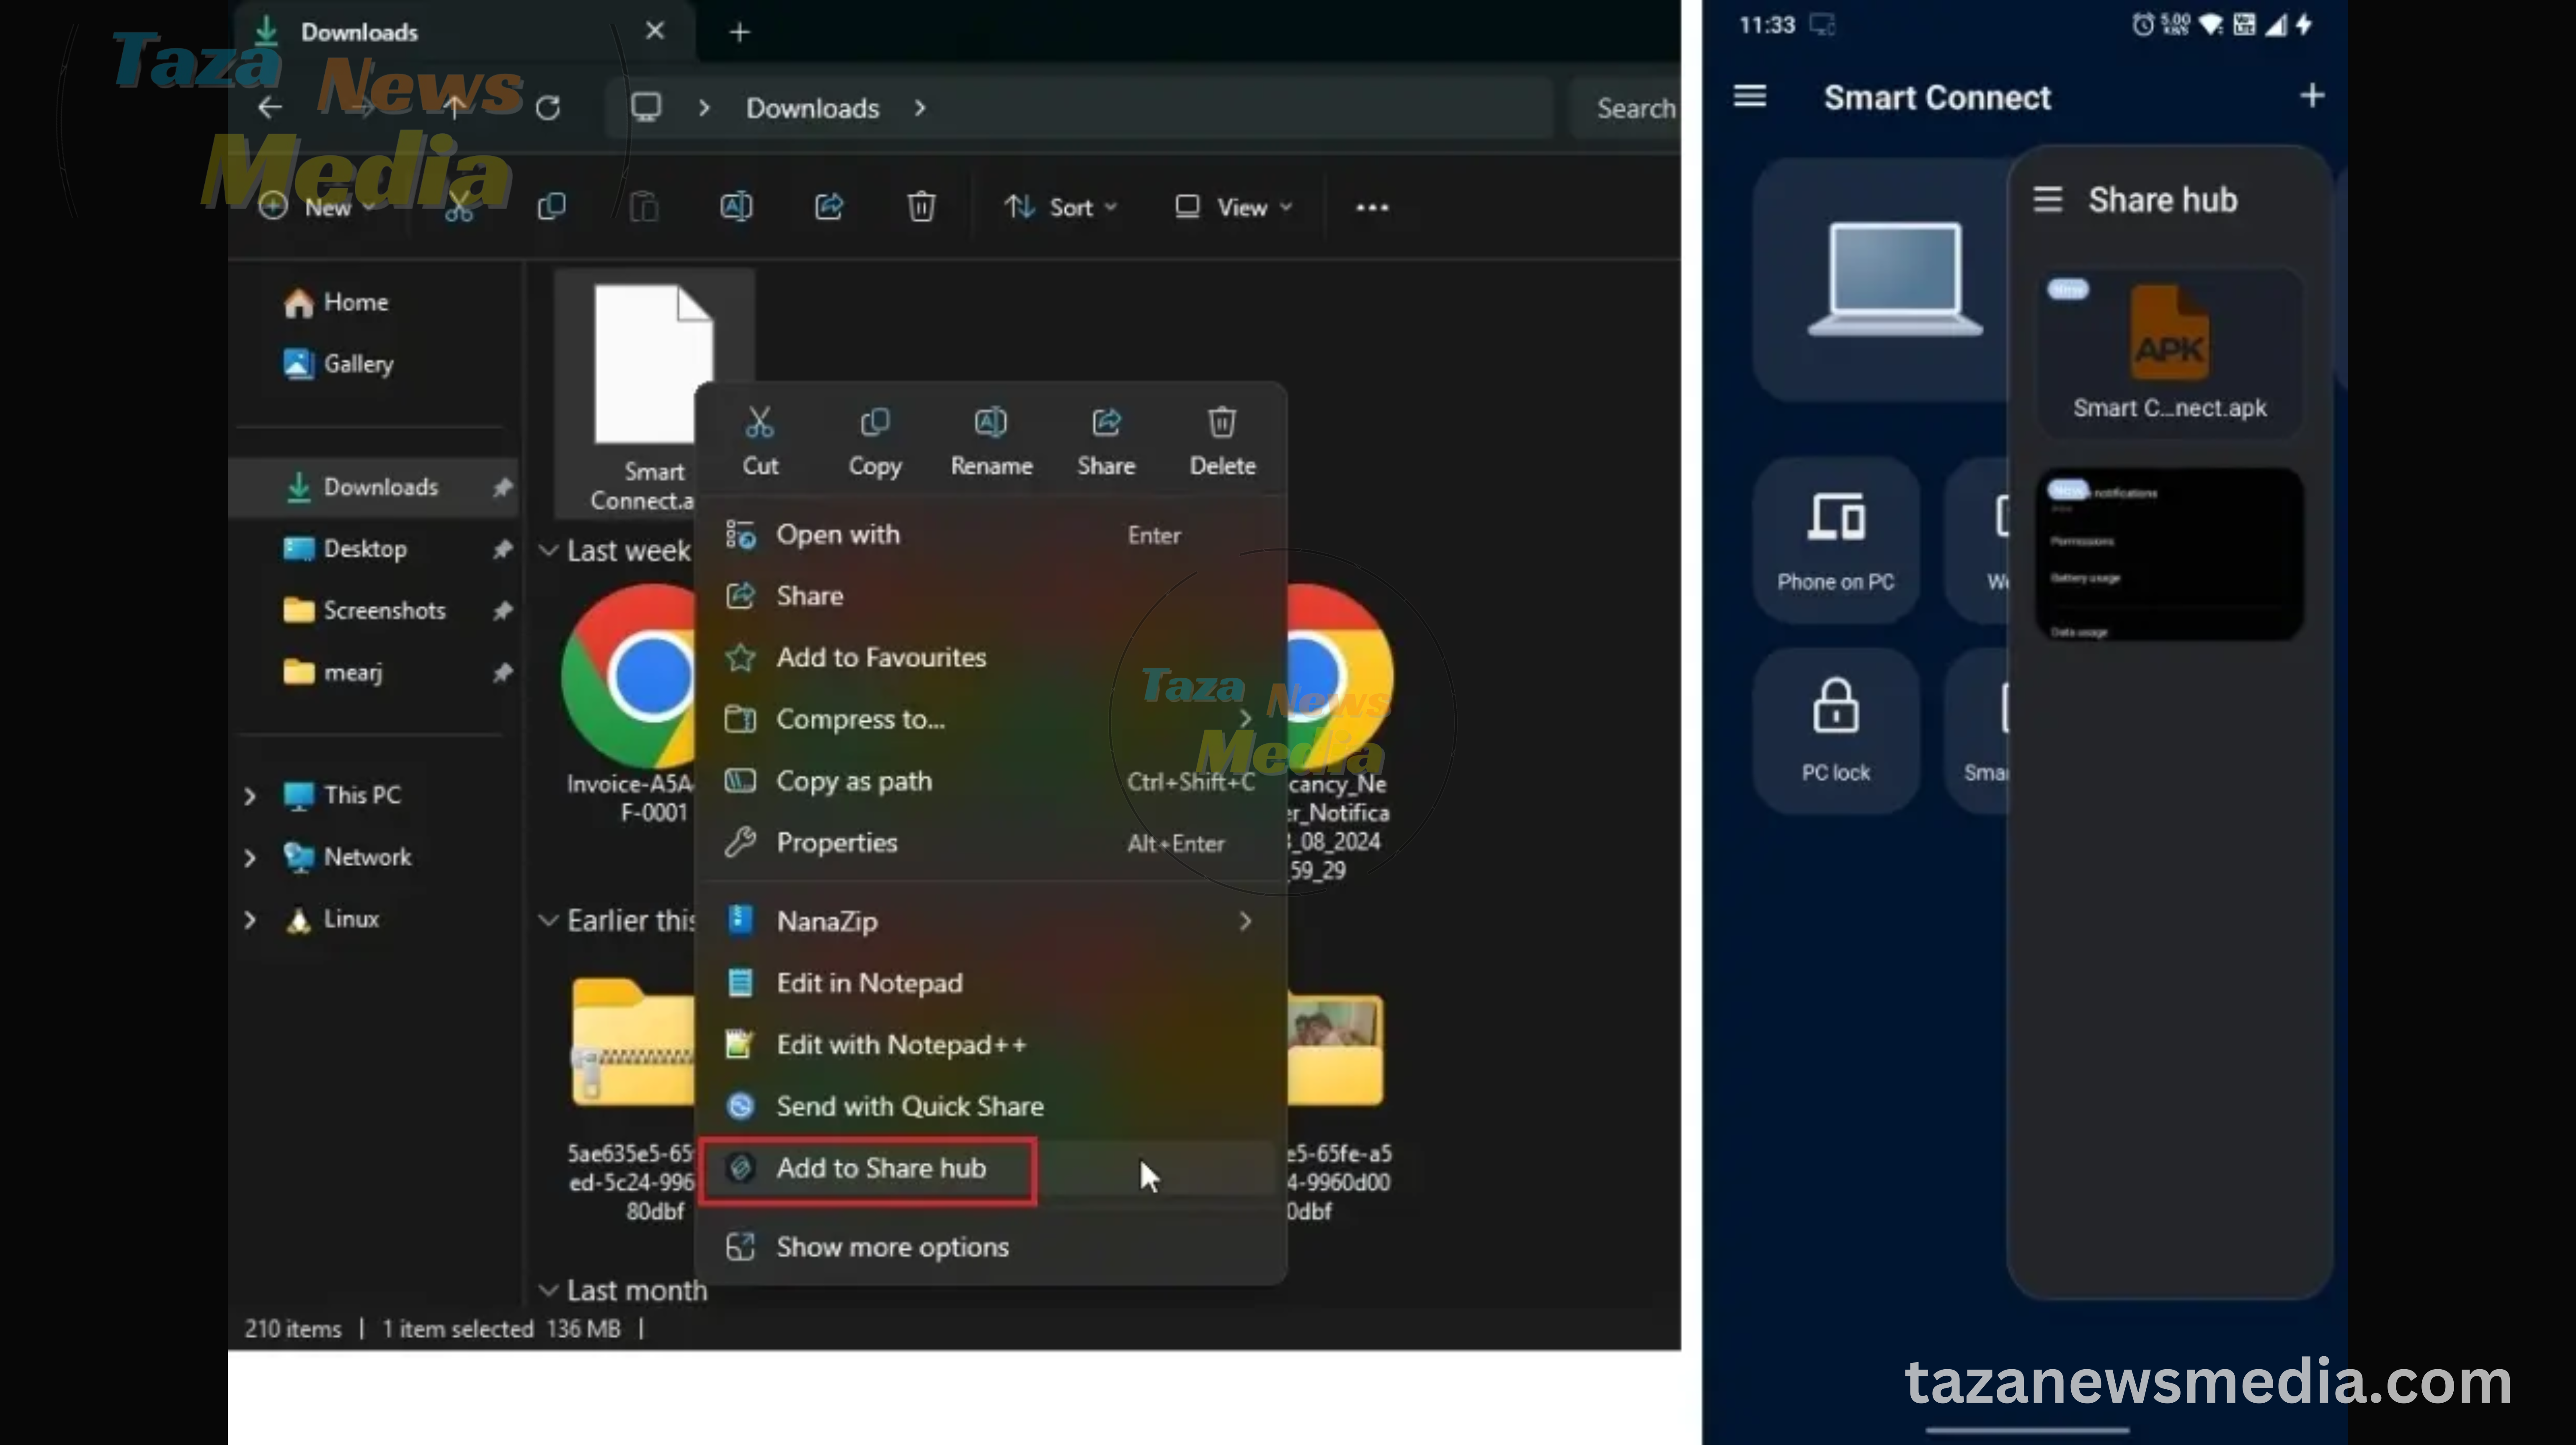2576x1445 pixels.
Task: Open Screenshots folder in sidebar
Action: click(365, 611)
